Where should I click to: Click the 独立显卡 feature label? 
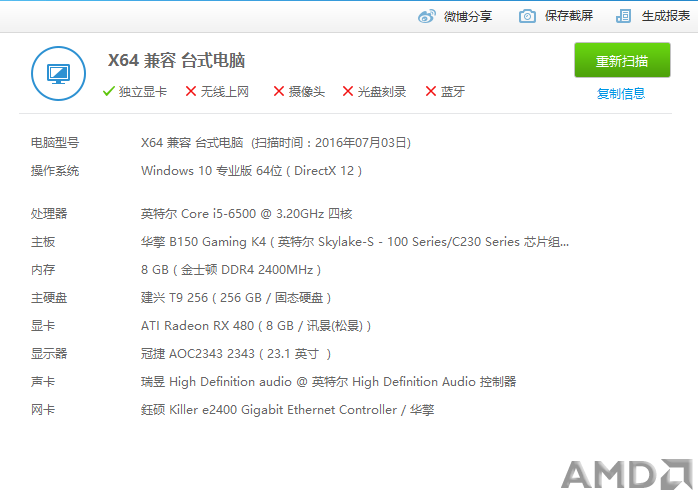(142, 91)
